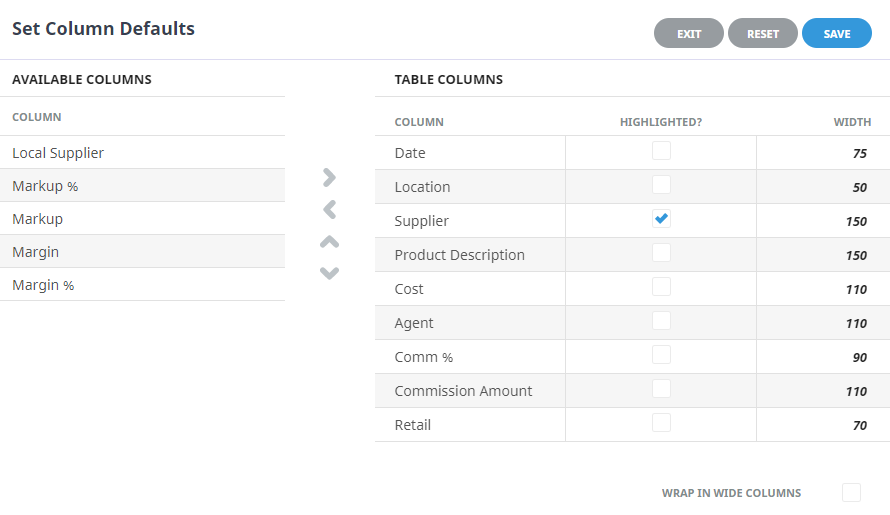The image size is (890, 515).
Task: Enable highlighting for the Date column
Action: pos(661,152)
